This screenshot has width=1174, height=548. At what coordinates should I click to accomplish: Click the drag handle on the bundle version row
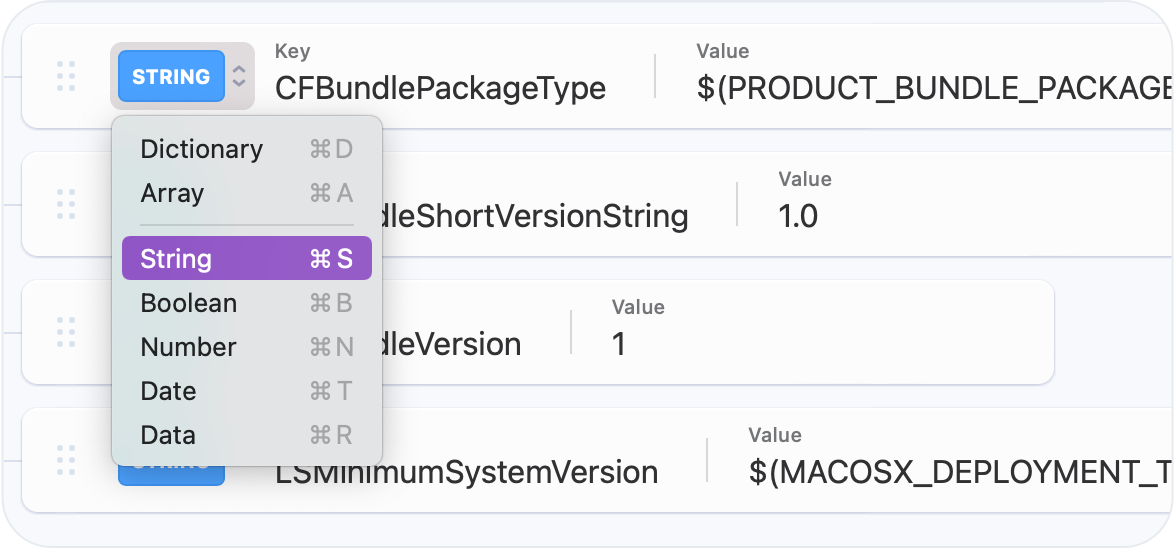tap(66, 332)
